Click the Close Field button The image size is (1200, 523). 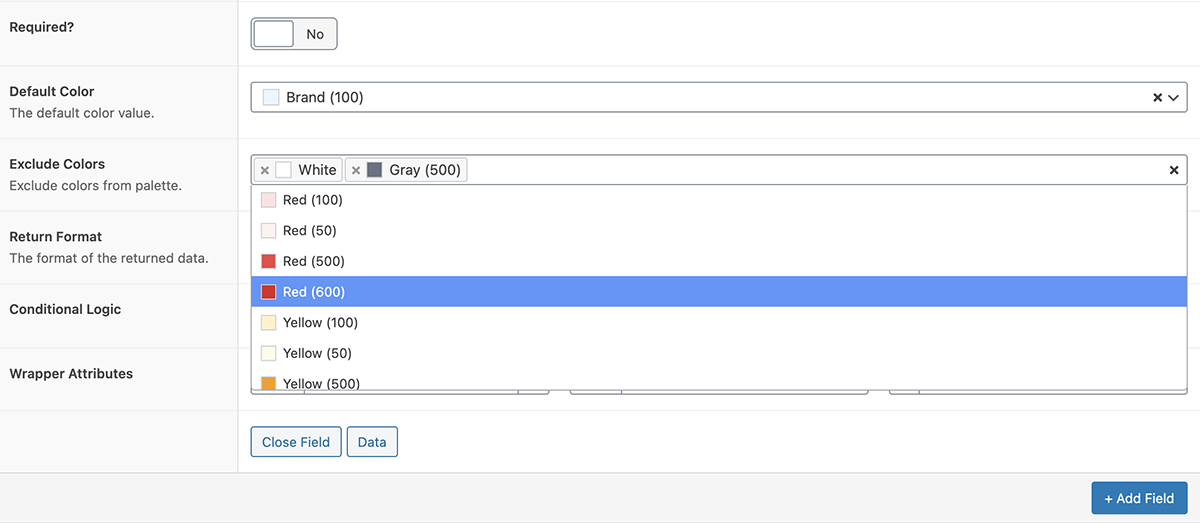(296, 442)
